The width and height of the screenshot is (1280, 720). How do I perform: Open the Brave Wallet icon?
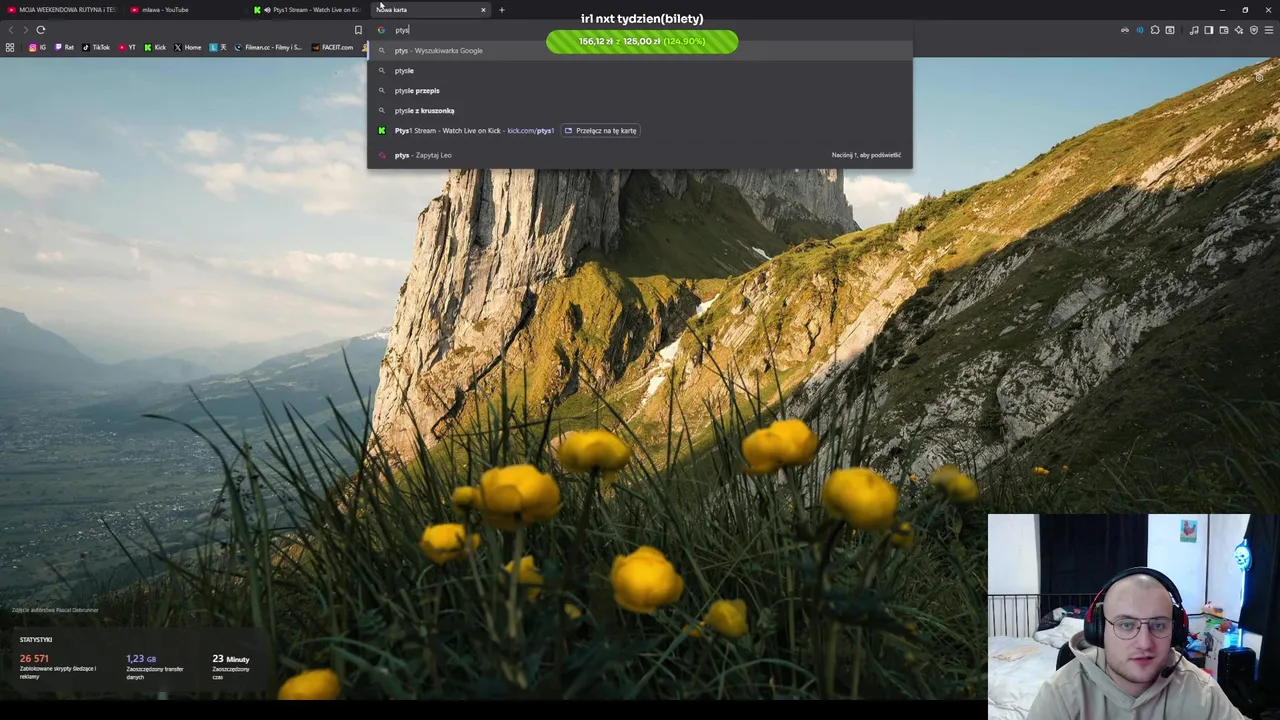[x=1224, y=30]
